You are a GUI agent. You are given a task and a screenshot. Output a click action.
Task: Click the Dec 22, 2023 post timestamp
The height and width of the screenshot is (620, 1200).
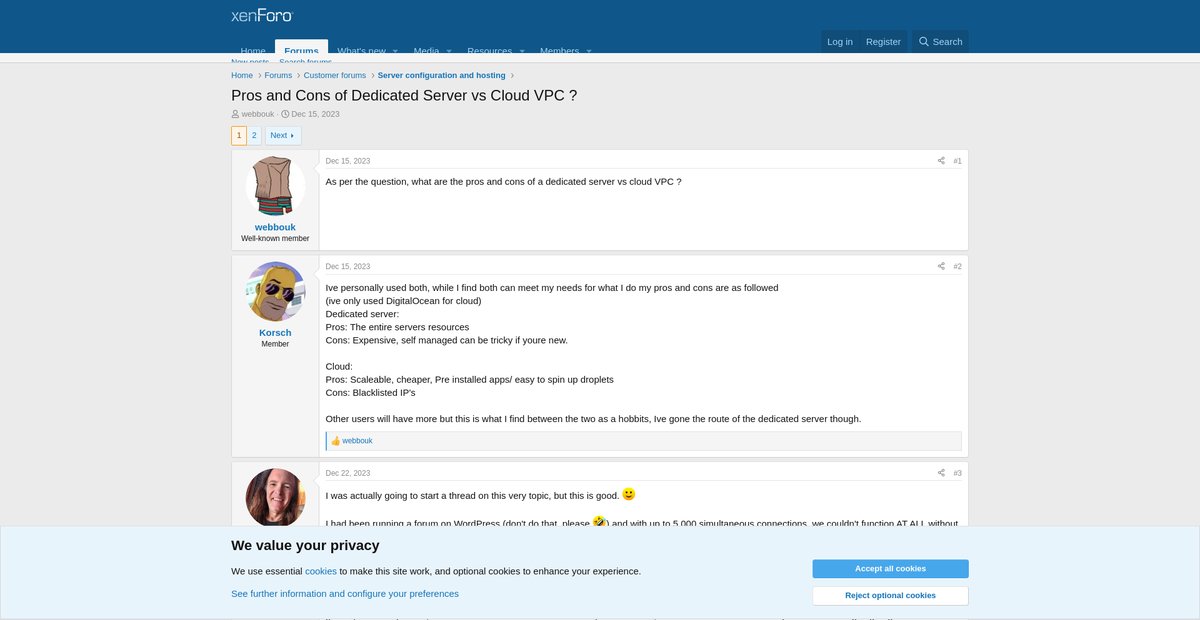(348, 473)
